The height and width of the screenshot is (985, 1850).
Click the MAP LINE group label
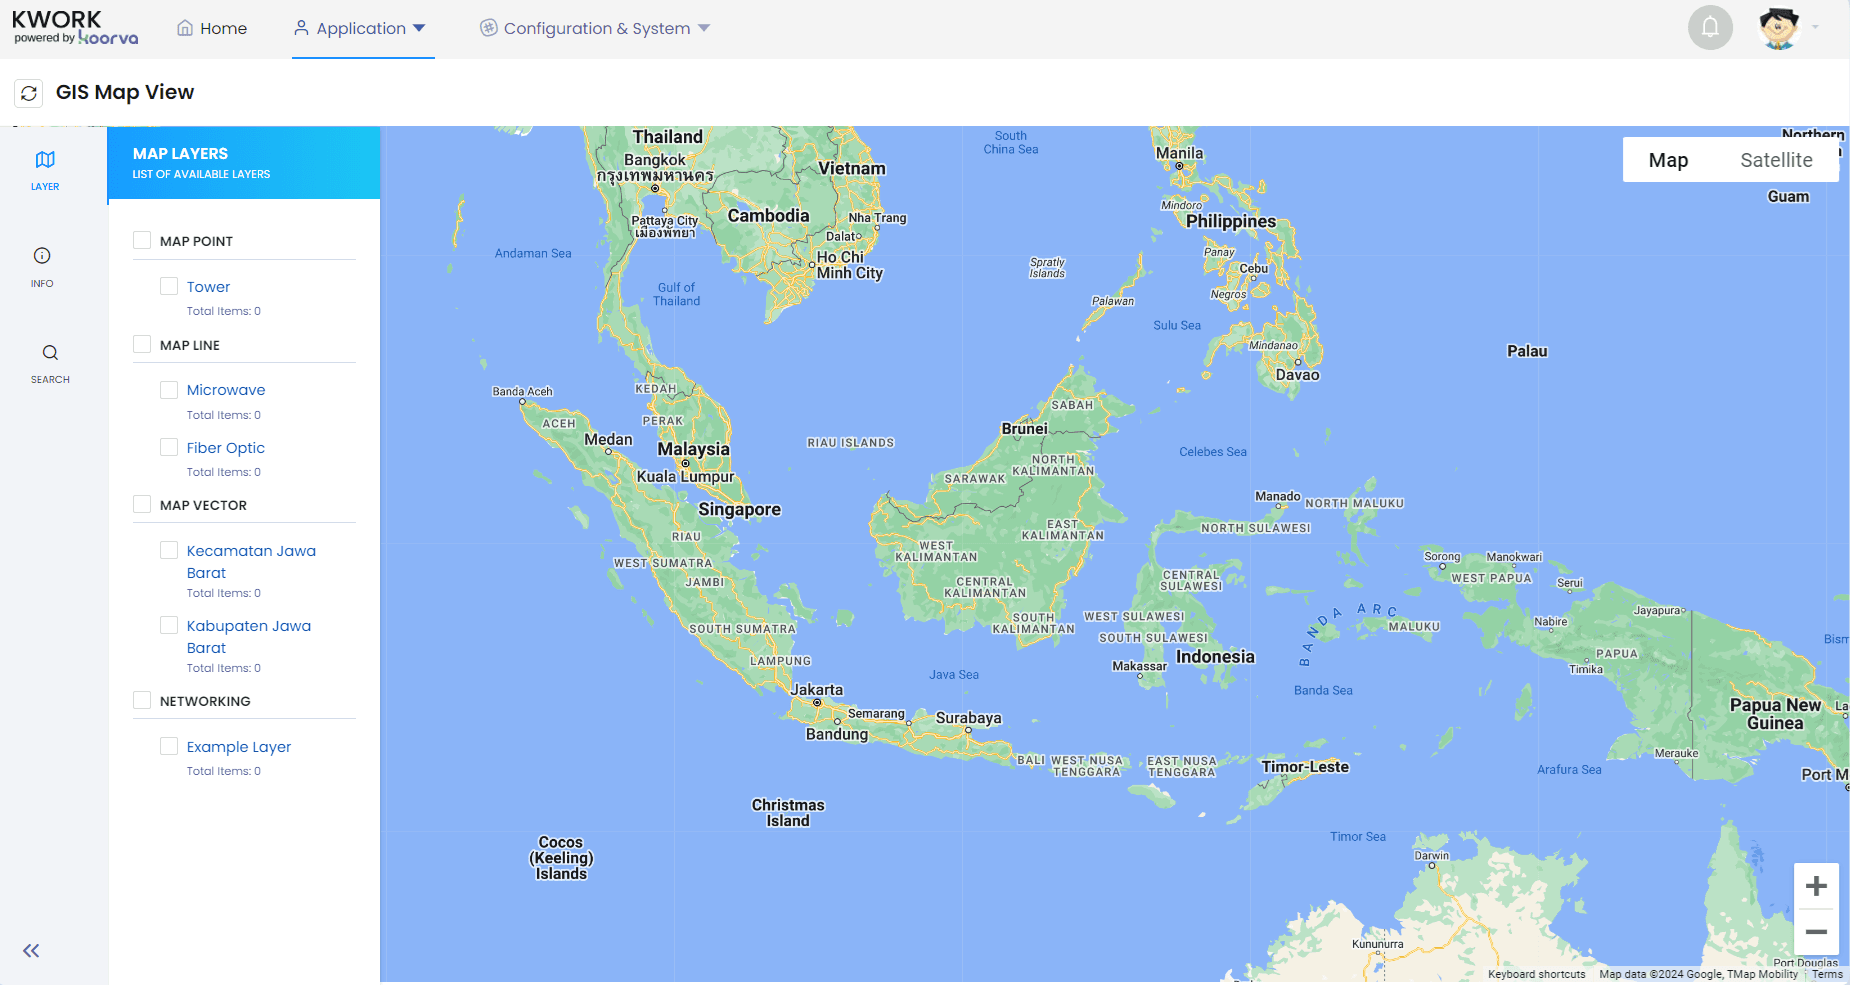[190, 345]
